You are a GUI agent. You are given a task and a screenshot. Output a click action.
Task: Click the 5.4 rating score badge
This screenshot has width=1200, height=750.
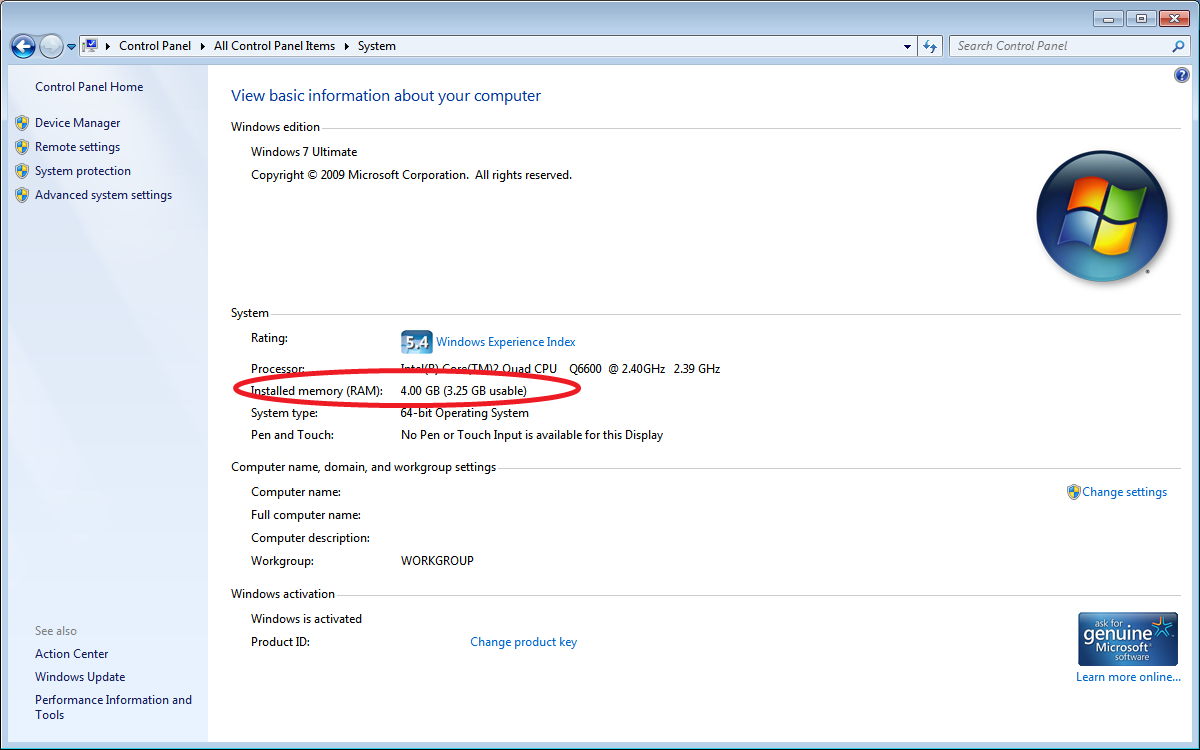416,342
